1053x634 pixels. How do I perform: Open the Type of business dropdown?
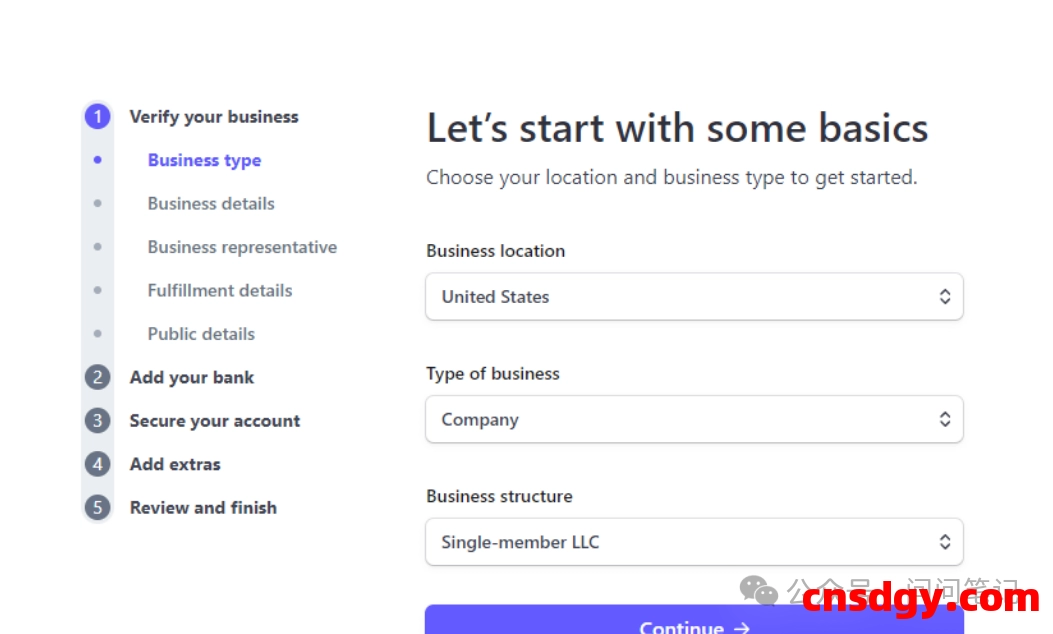694,419
